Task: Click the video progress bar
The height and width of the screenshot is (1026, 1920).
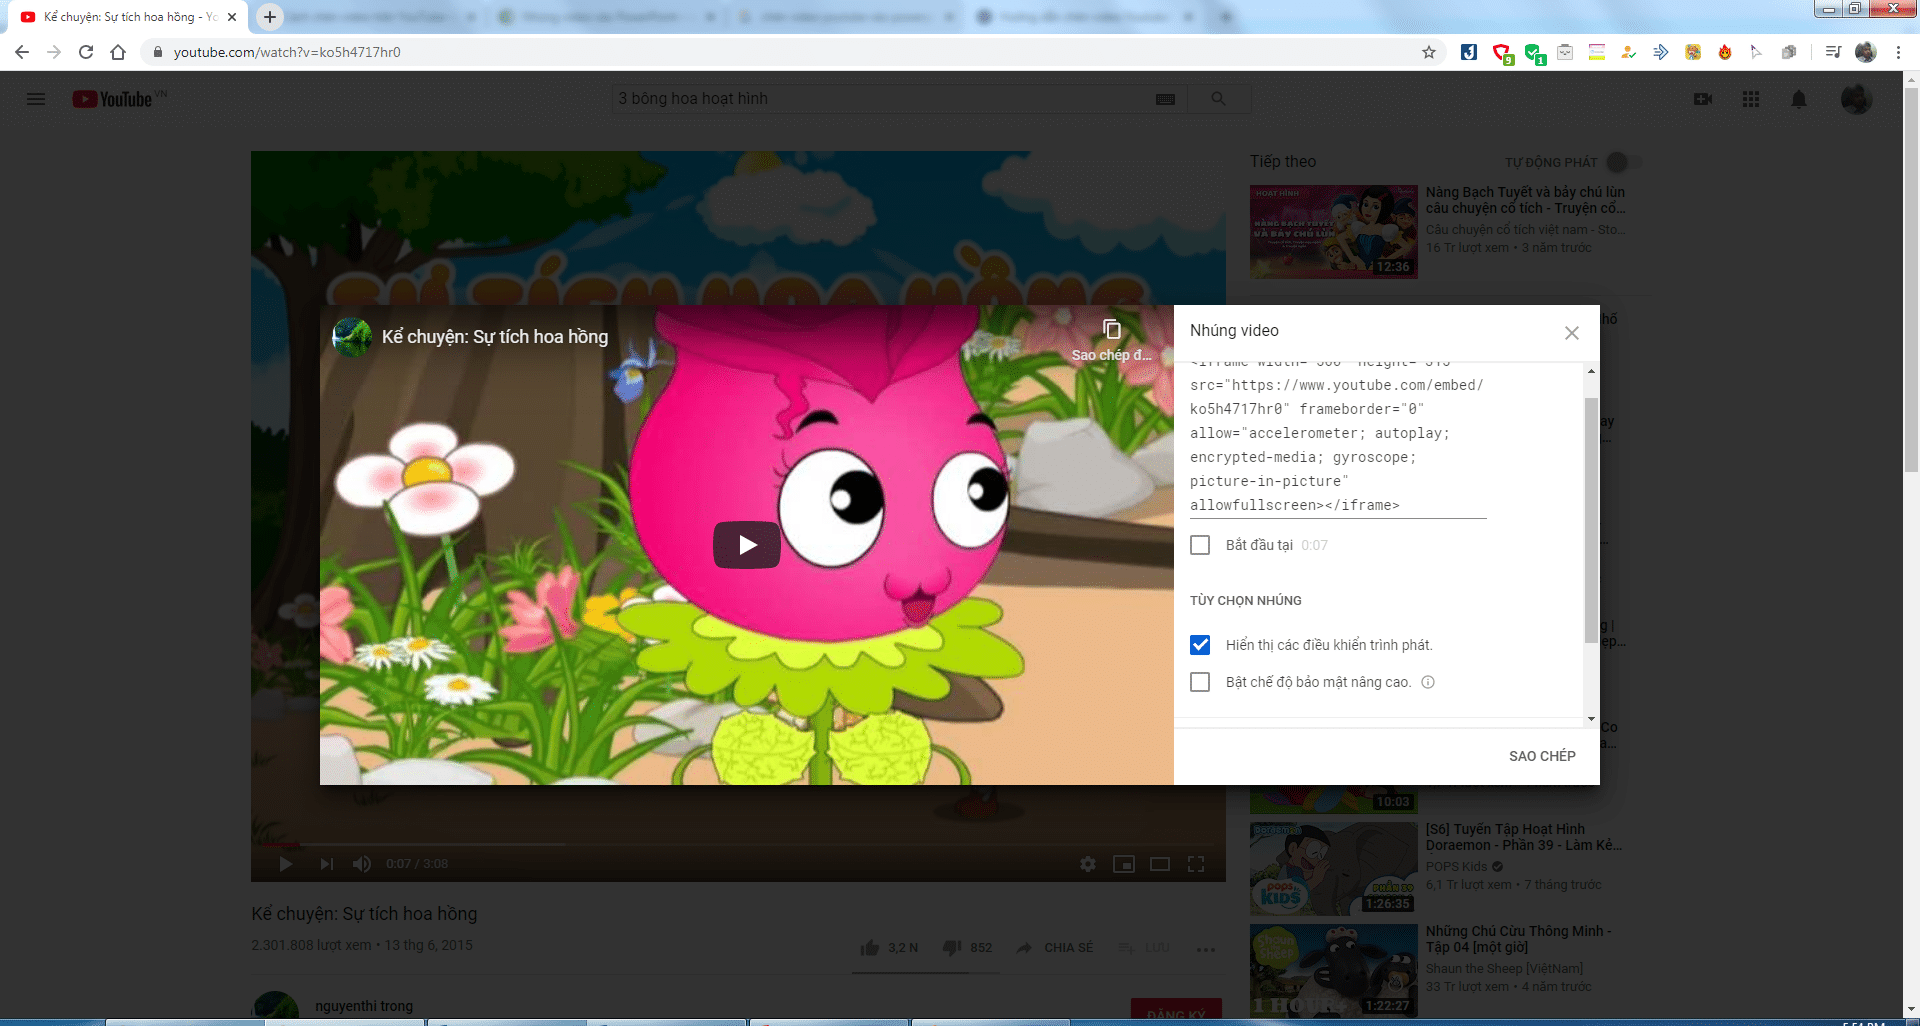Action: [738, 844]
